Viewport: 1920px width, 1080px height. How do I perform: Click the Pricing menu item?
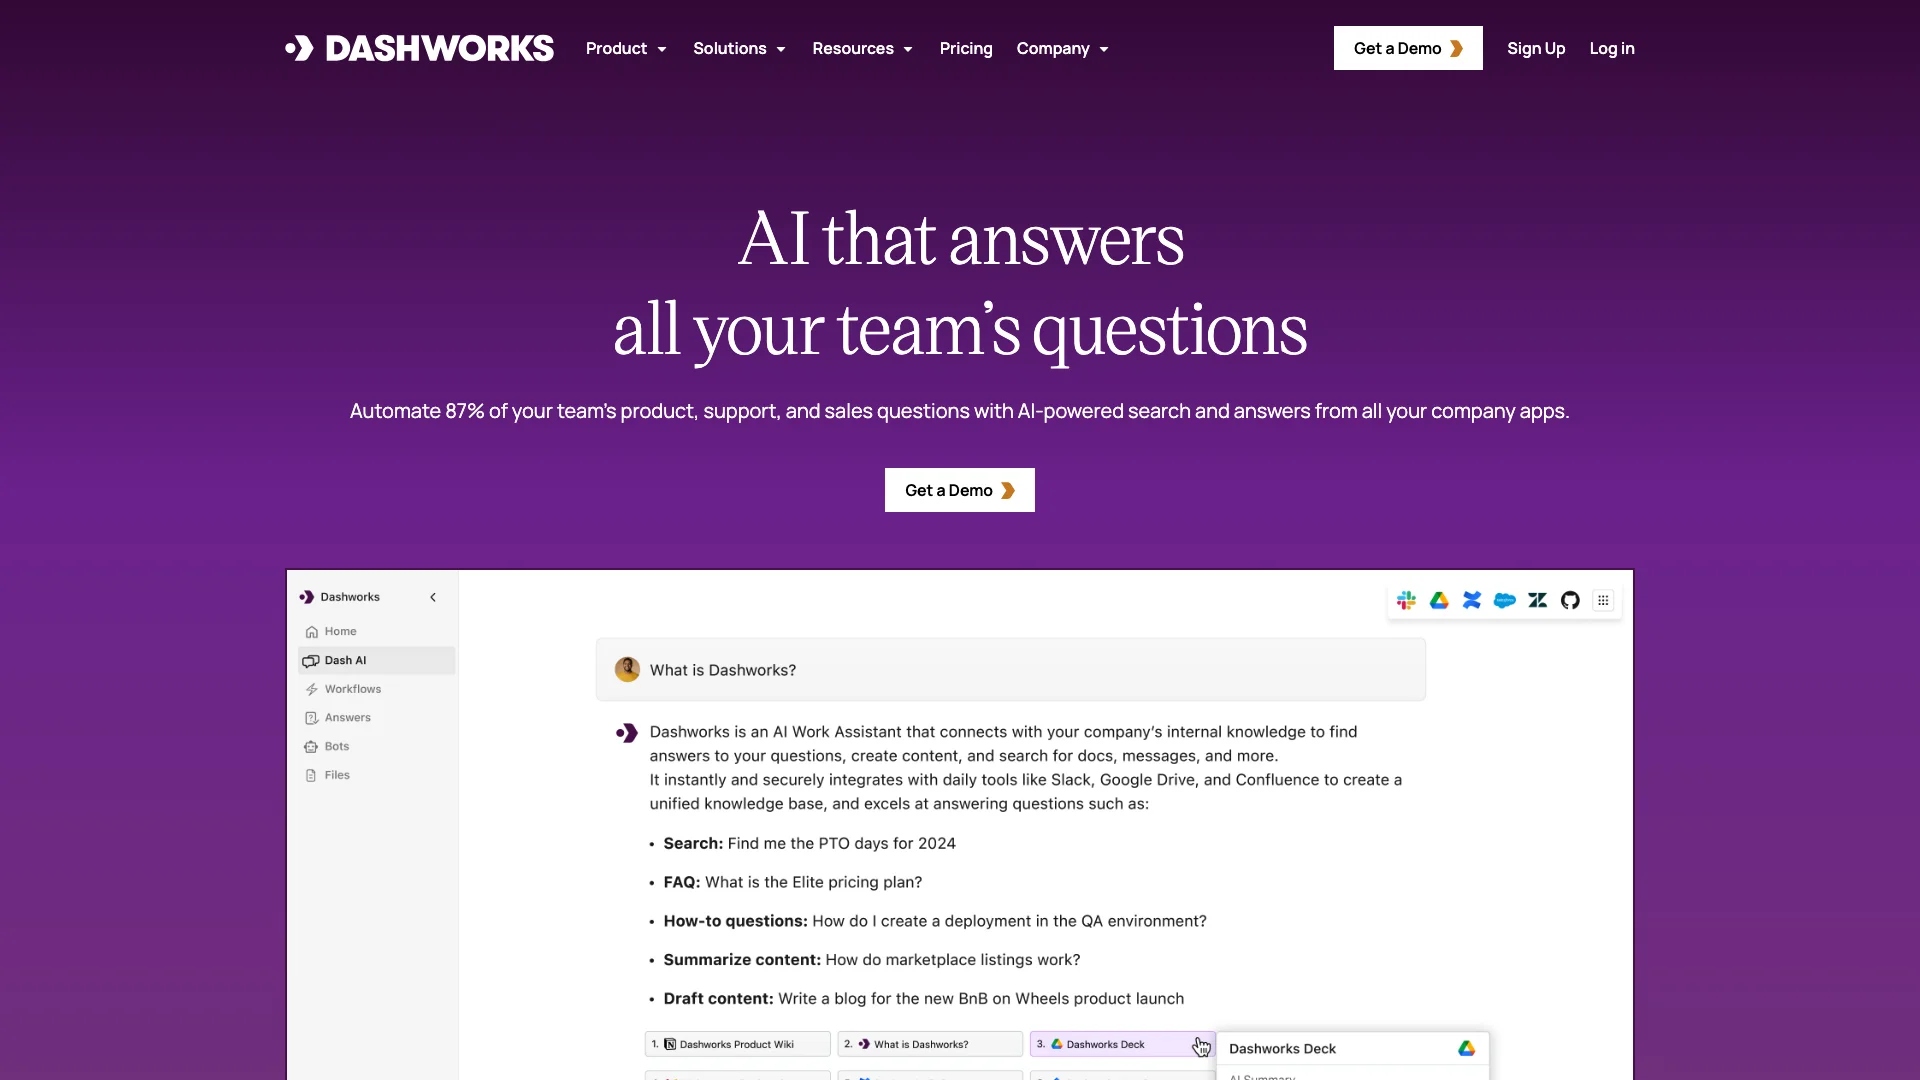pos(965,47)
